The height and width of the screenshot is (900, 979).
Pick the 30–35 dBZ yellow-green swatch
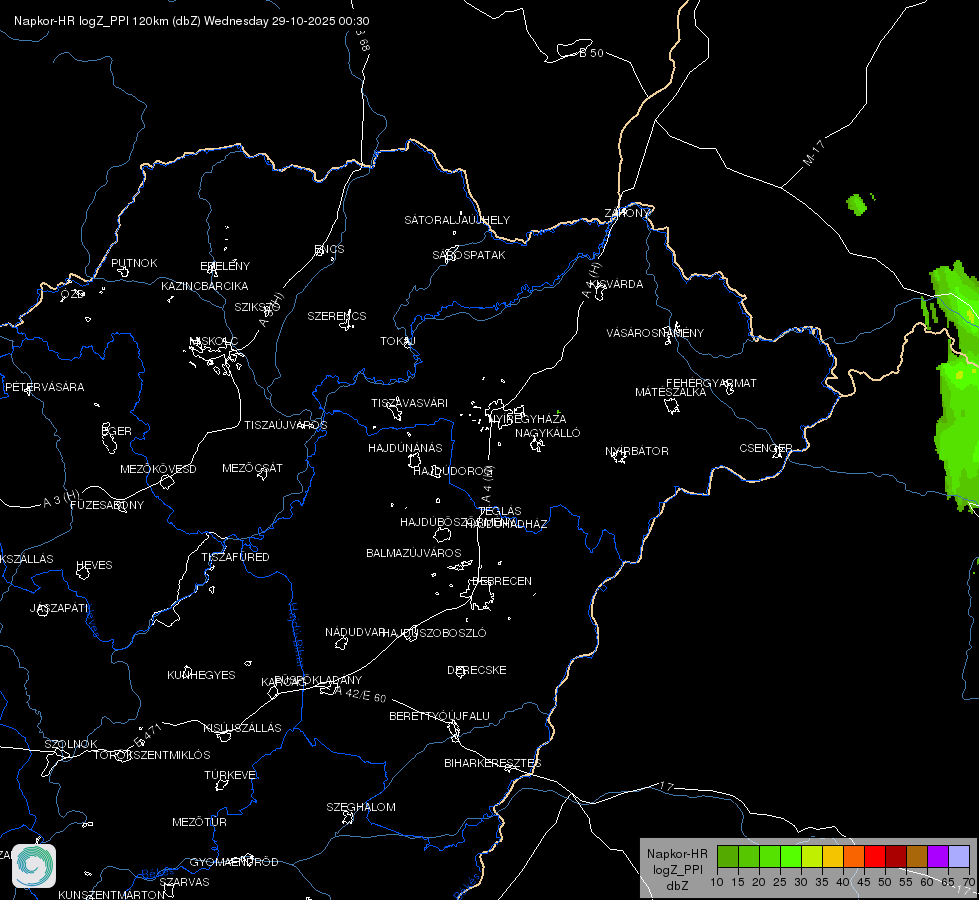(812, 857)
